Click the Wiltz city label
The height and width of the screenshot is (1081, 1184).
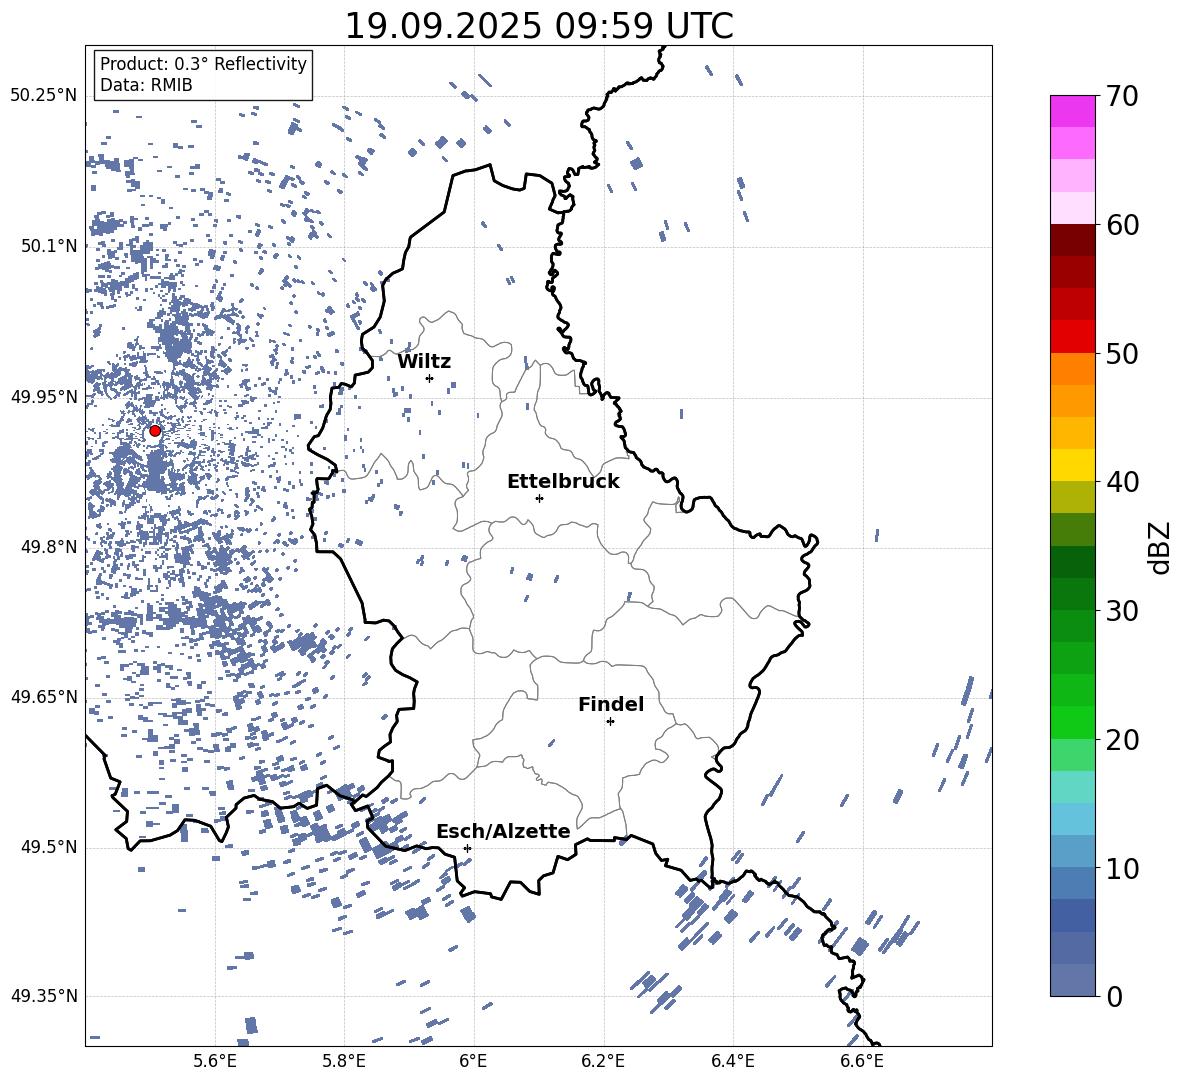click(x=424, y=362)
